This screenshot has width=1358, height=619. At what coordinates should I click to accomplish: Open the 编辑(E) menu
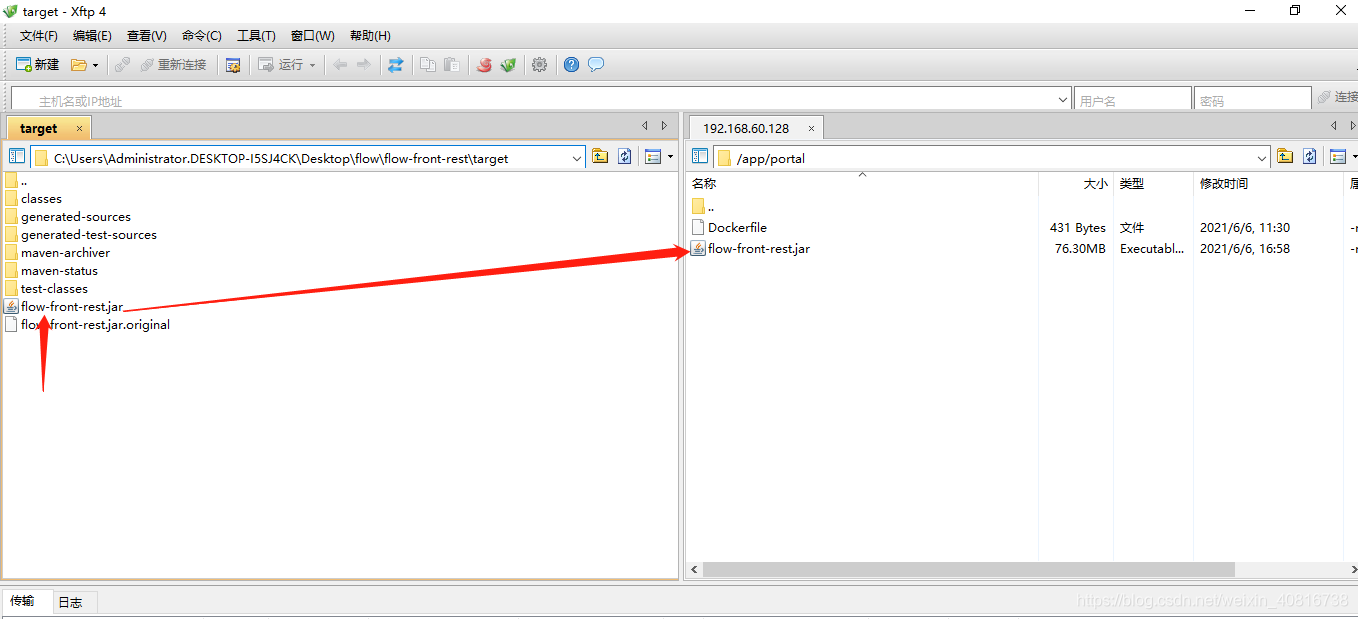92,36
